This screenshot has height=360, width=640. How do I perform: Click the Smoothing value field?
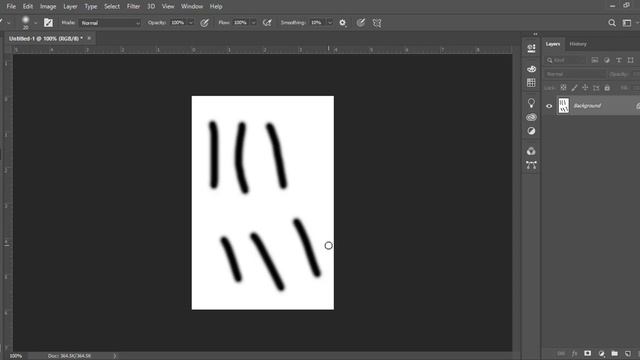[316, 23]
